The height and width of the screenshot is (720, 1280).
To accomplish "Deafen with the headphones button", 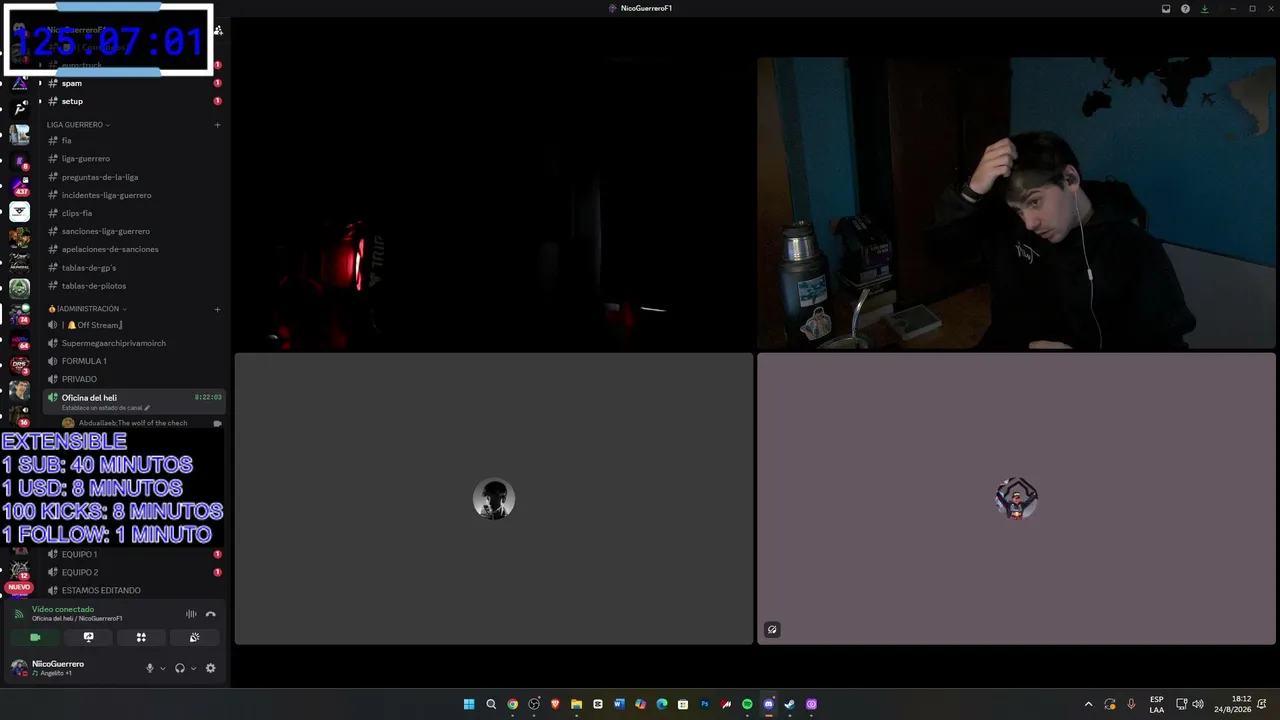I will tap(180, 668).
